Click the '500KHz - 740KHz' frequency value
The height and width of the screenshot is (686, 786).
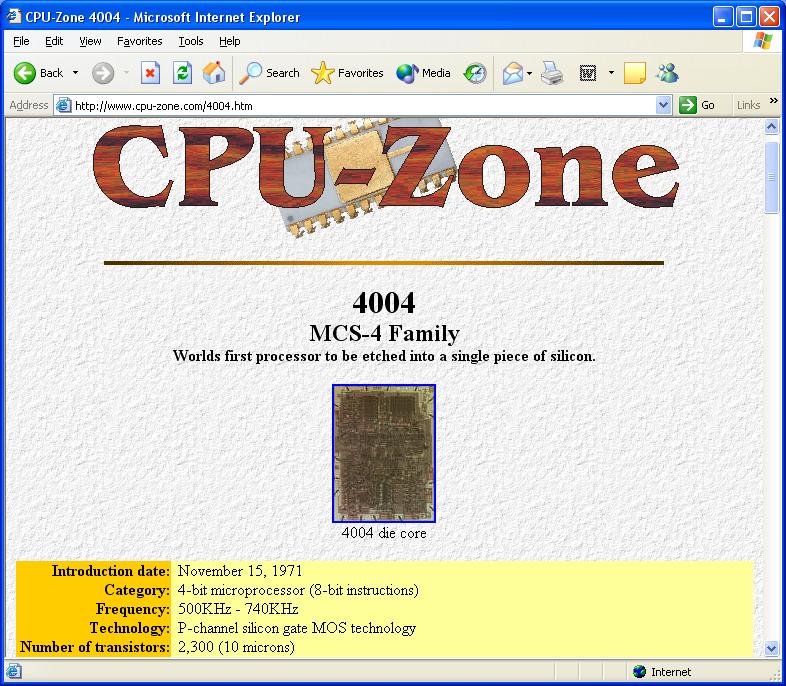coord(238,609)
